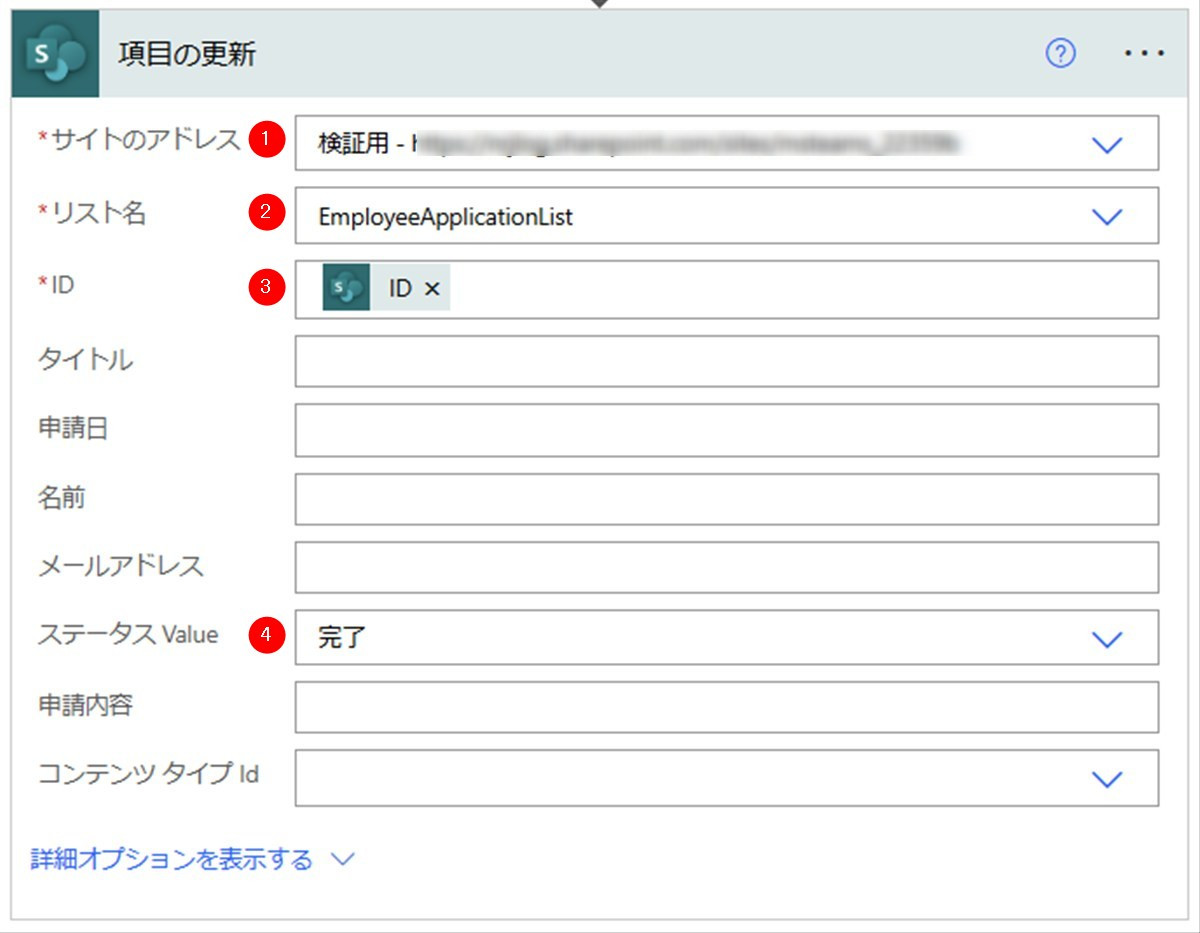This screenshot has width=1200, height=933.
Task: Click red step marker number 1
Action: pyautogui.click(x=265, y=141)
